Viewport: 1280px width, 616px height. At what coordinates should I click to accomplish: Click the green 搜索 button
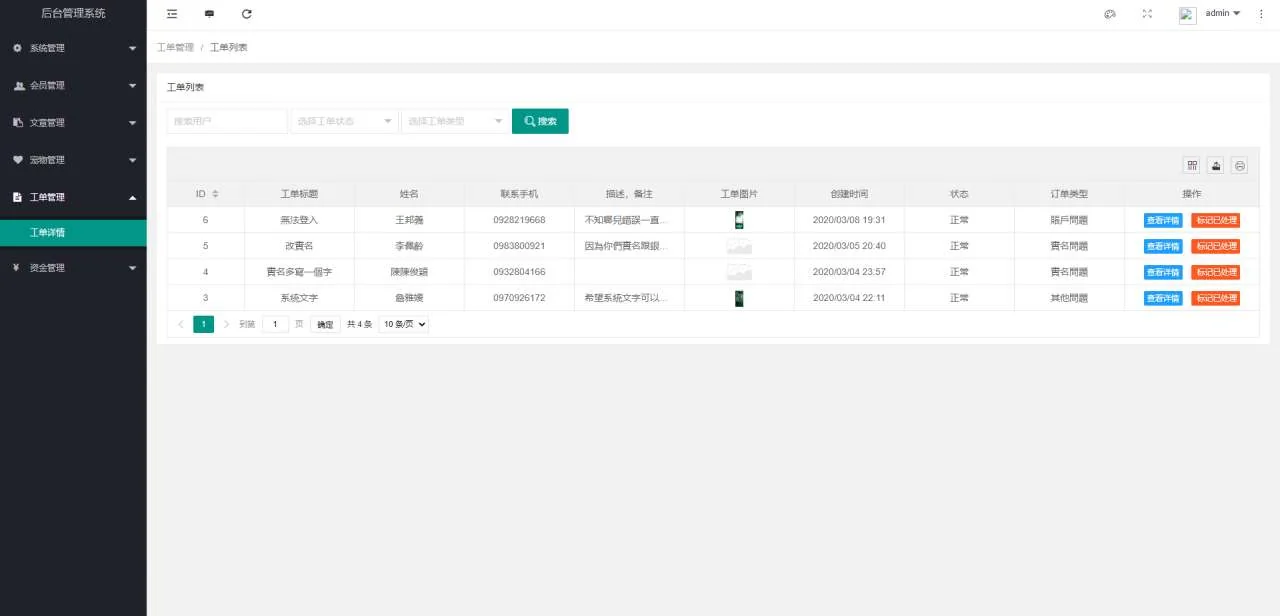pyautogui.click(x=540, y=121)
